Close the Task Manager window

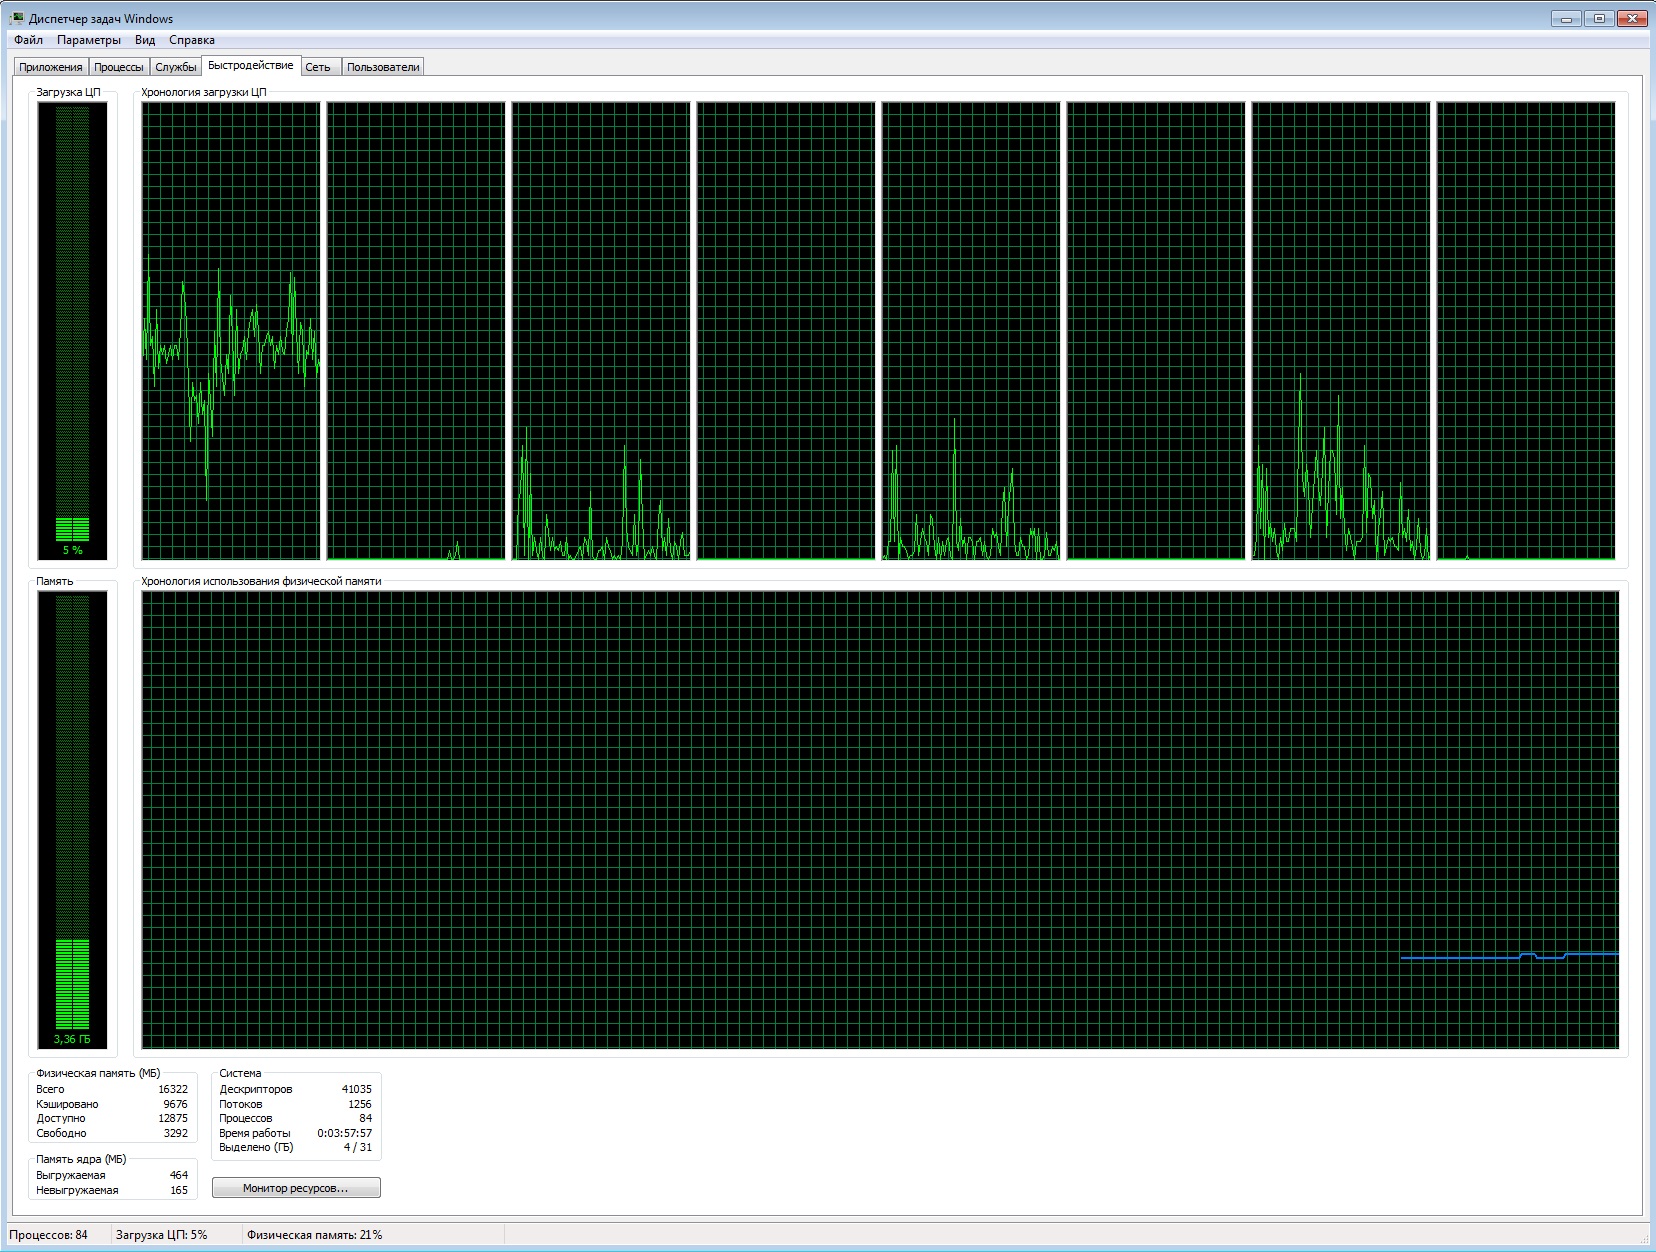[1632, 18]
